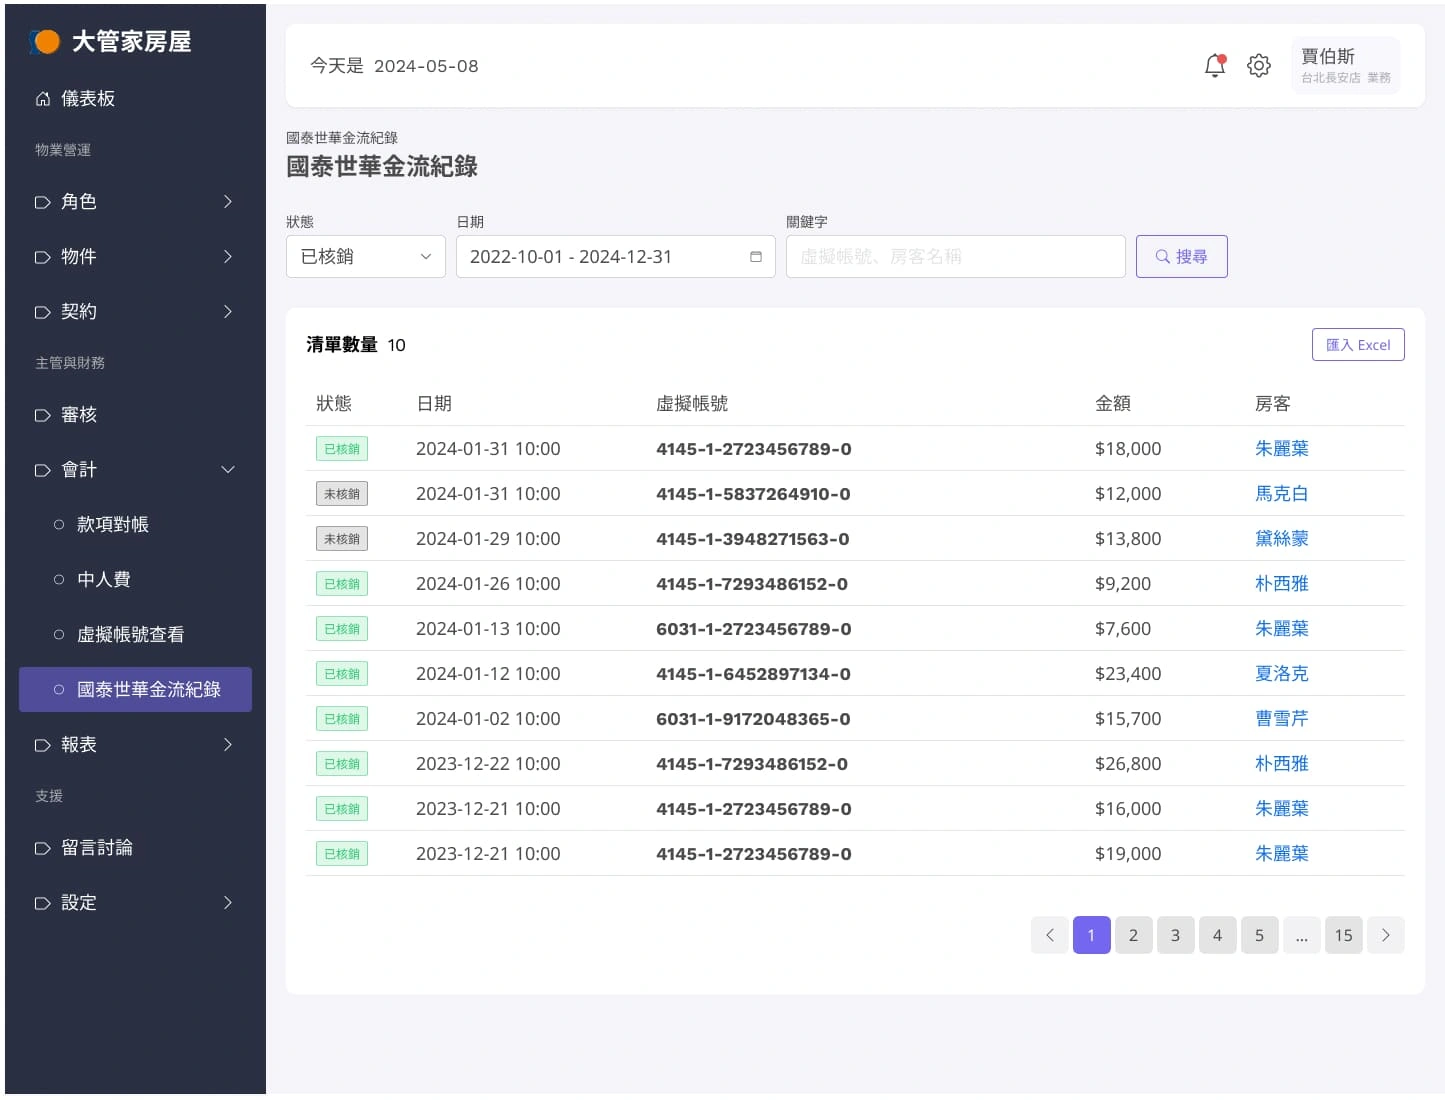
Task: Select the 已核銷 status tag on first row
Action: click(341, 448)
